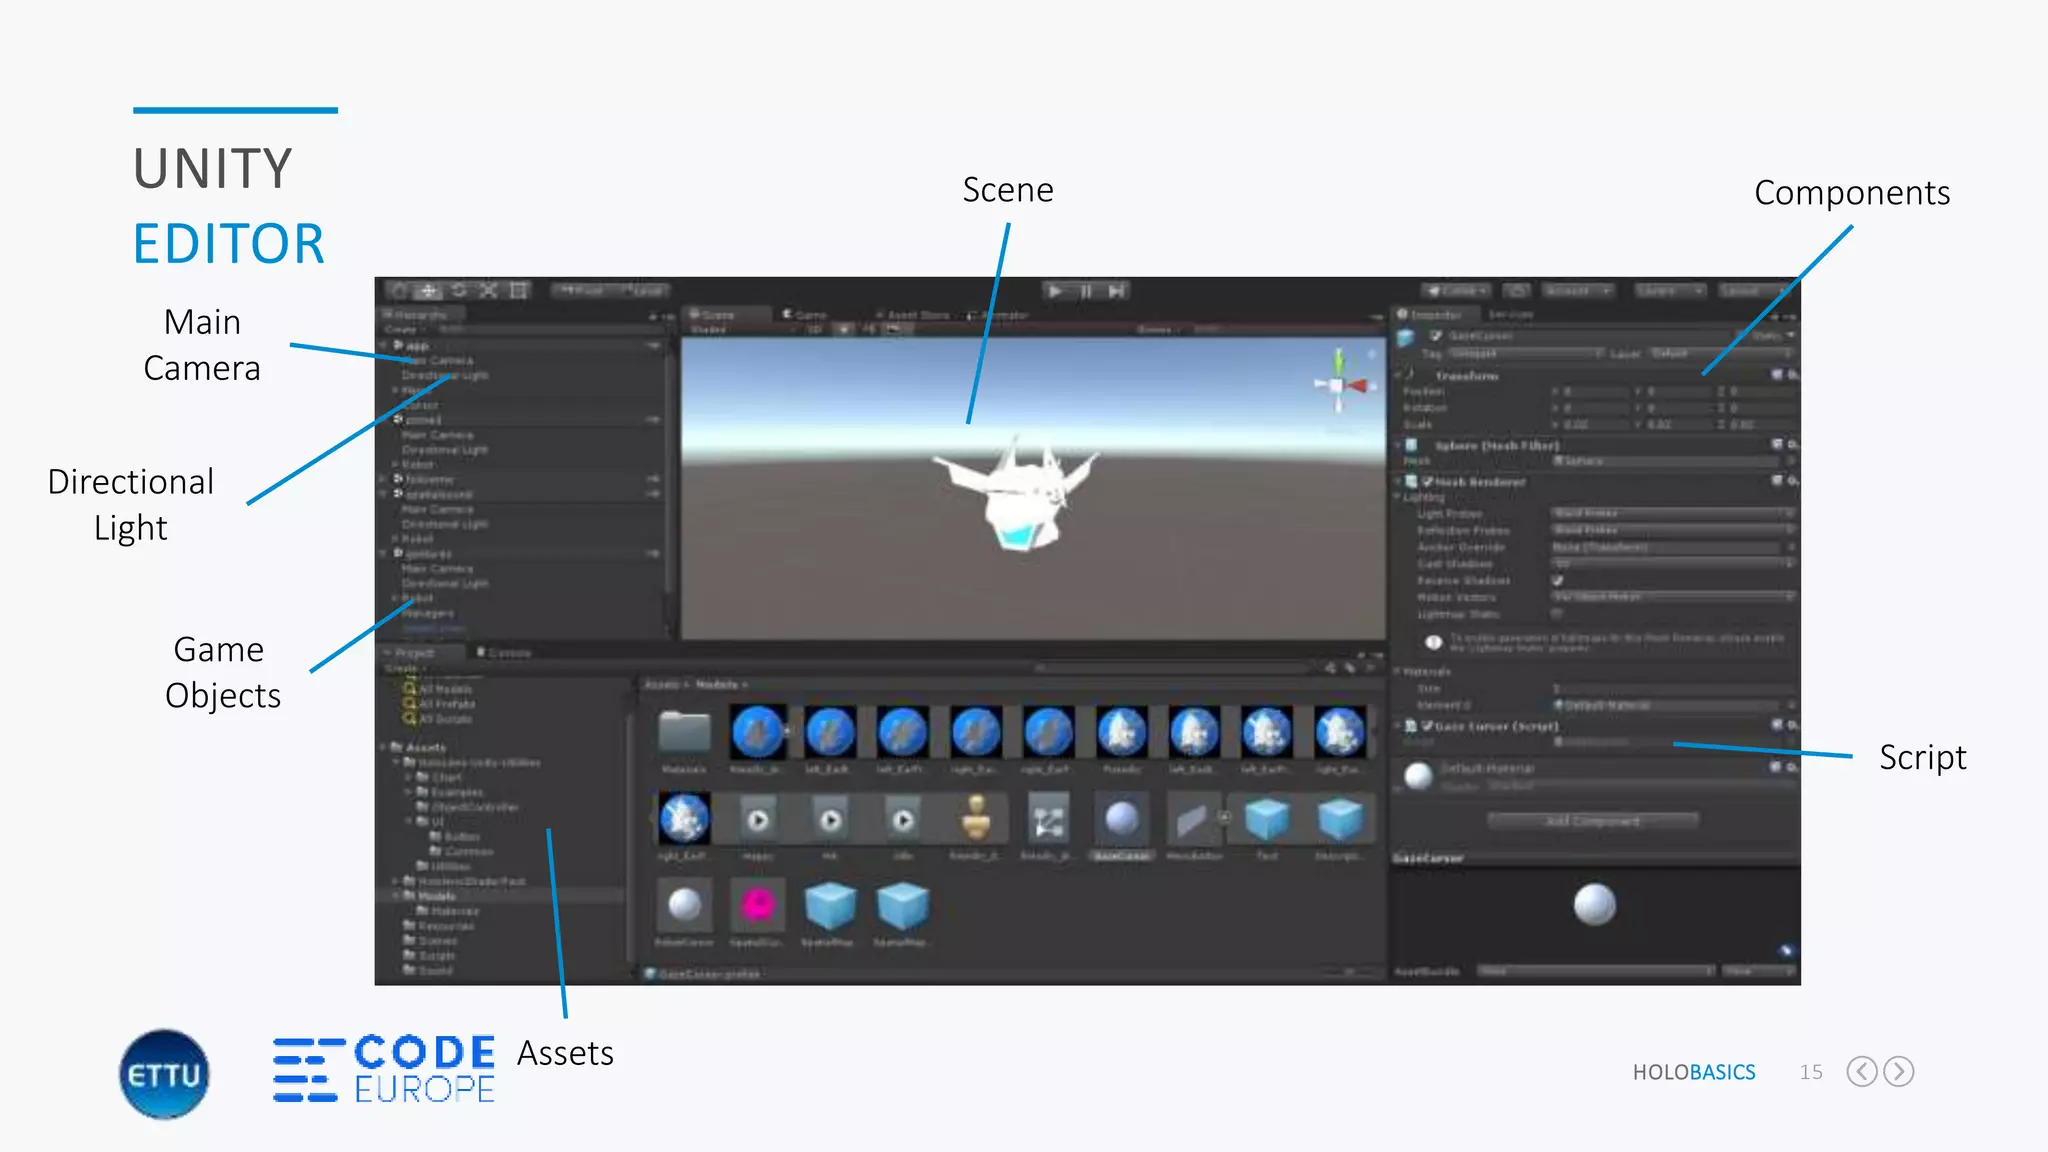The width and height of the screenshot is (2048, 1152).
Task: Select the Hand tool in Unity toolbar
Action: (x=399, y=291)
